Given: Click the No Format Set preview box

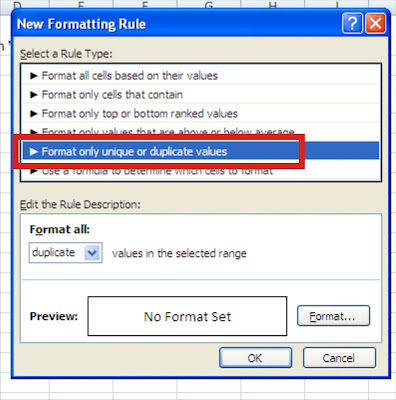Looking at the screenshot, I should coord(187,316).
